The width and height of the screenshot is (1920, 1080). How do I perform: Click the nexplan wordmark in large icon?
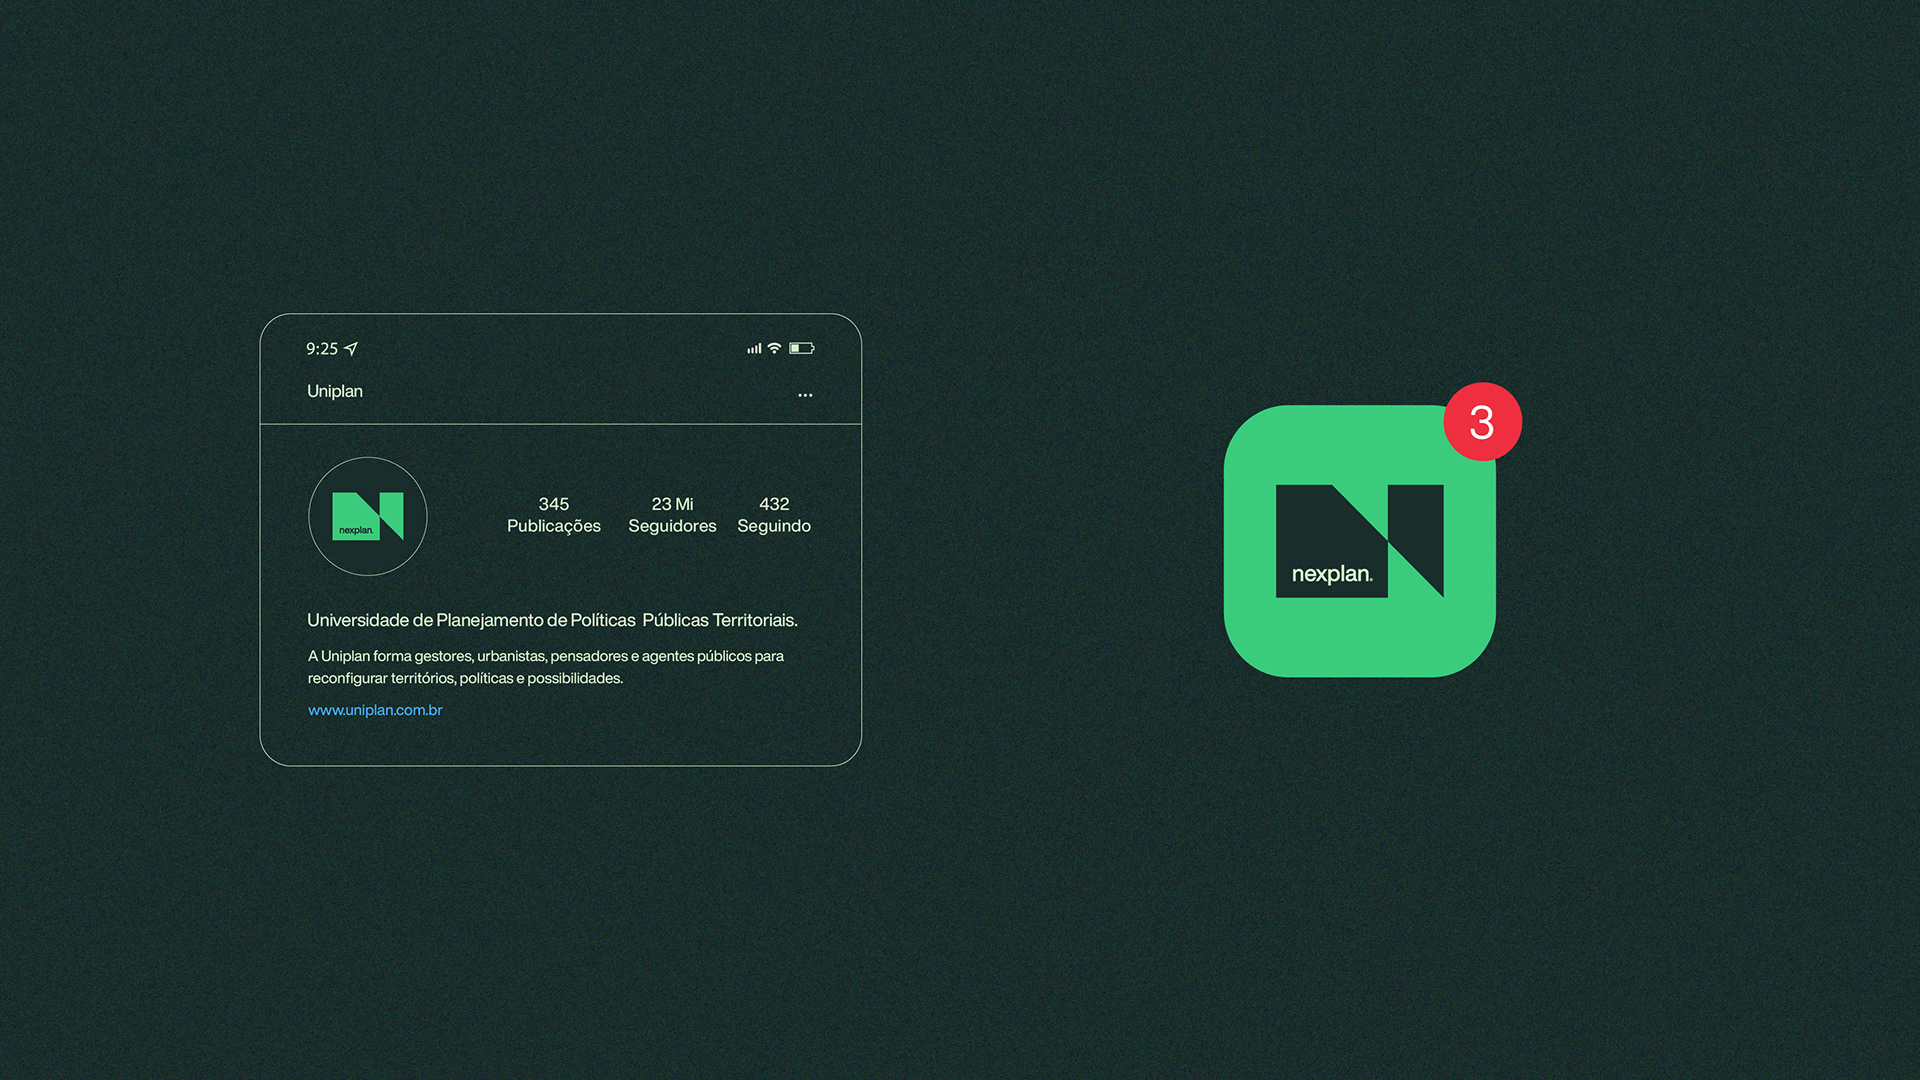[1332, 574]
